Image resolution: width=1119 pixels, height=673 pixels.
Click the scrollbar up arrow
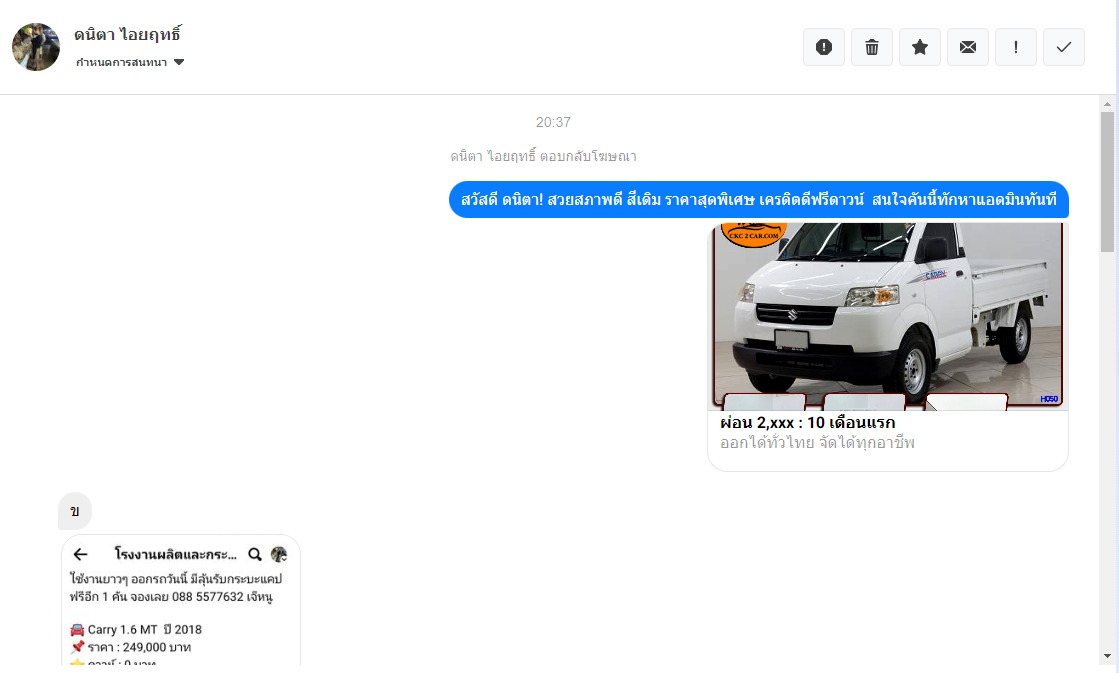click(x=1107, y=104)
